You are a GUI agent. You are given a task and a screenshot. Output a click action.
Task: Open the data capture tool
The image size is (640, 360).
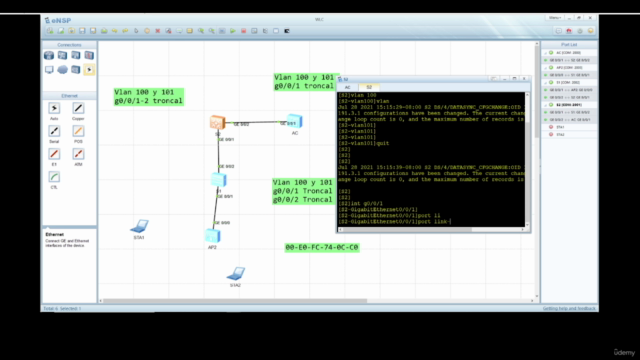pos(254,31)
